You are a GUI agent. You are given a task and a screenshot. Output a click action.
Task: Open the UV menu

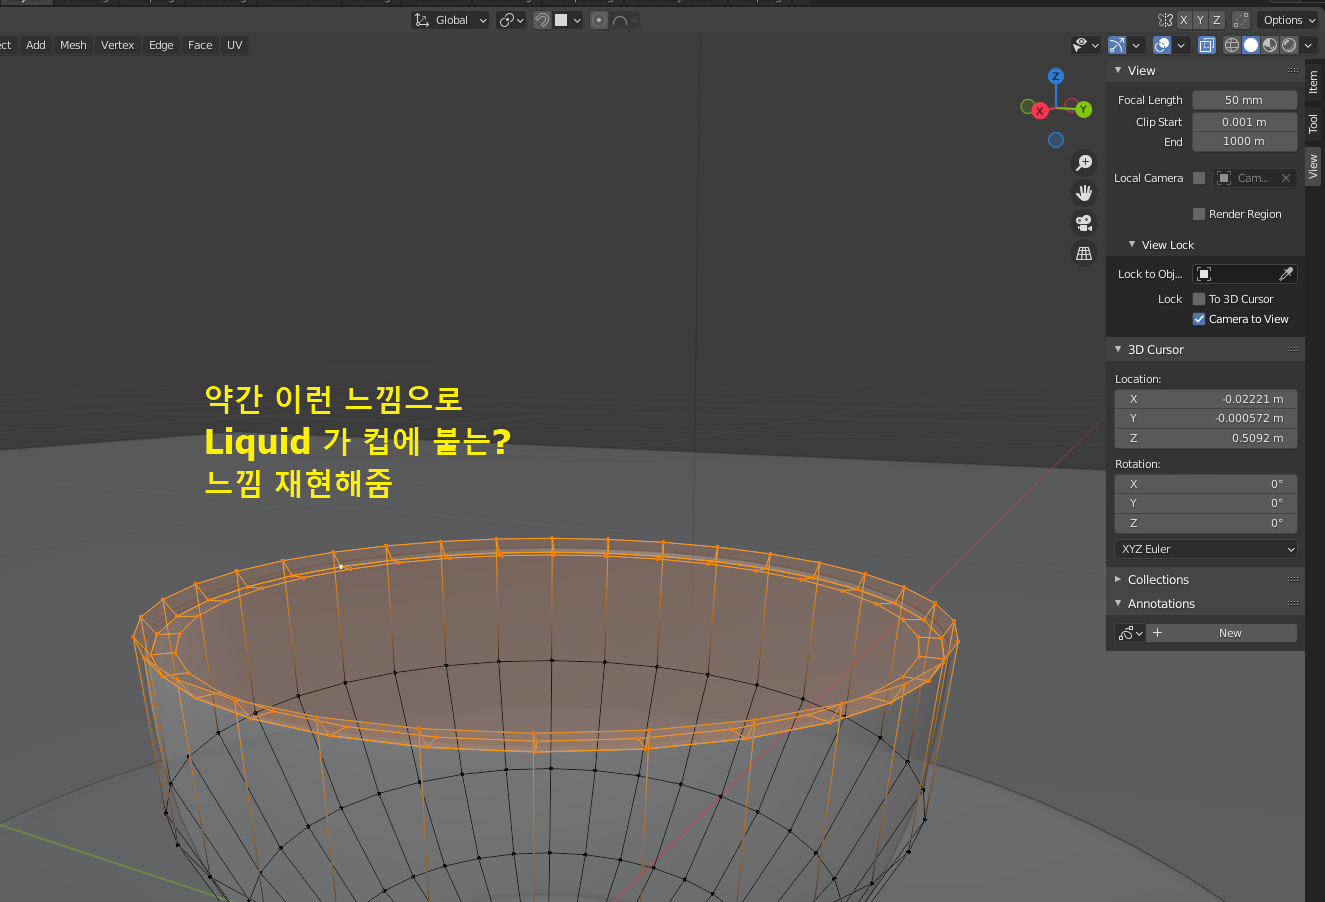(235, 45)
